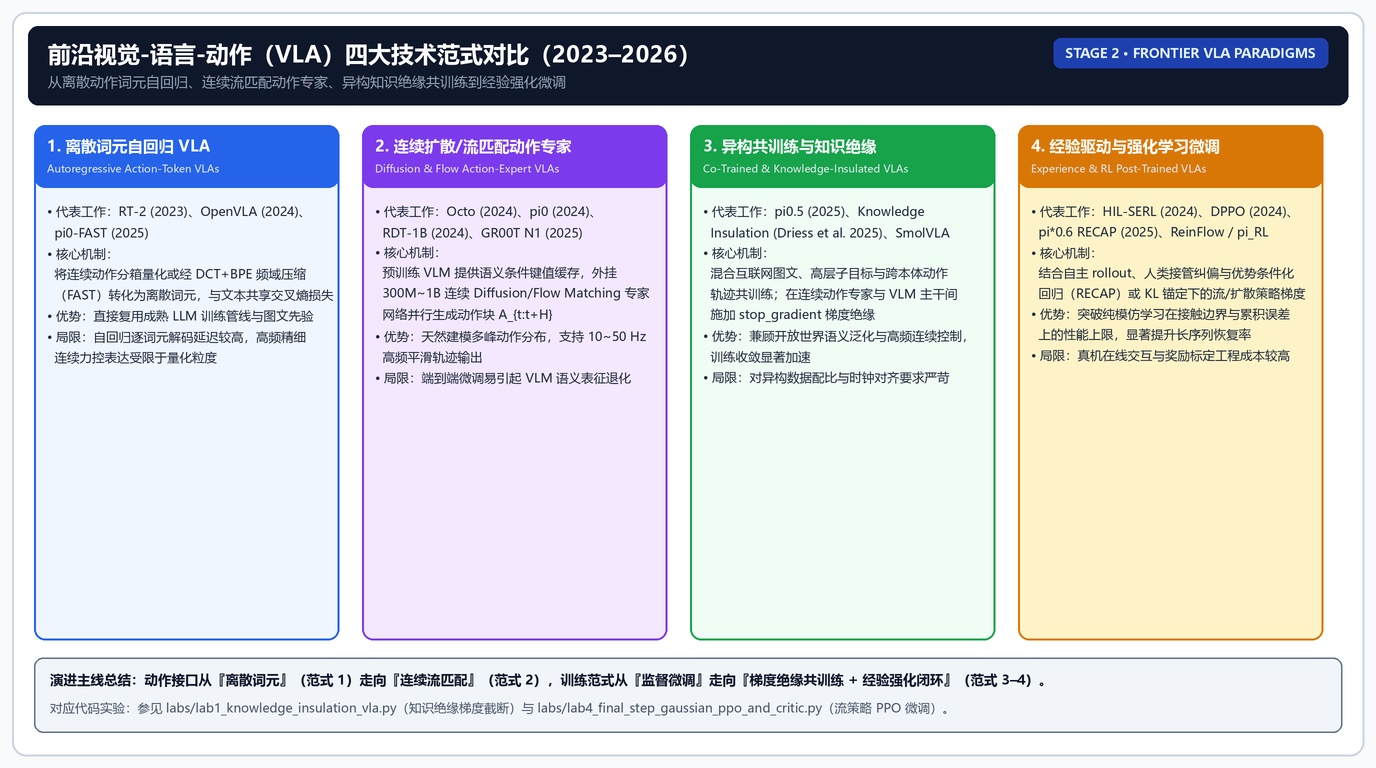
Task: Click the line 网络并行生成动作块 A_{t:t+H}
Action: [x=467, y=315]
